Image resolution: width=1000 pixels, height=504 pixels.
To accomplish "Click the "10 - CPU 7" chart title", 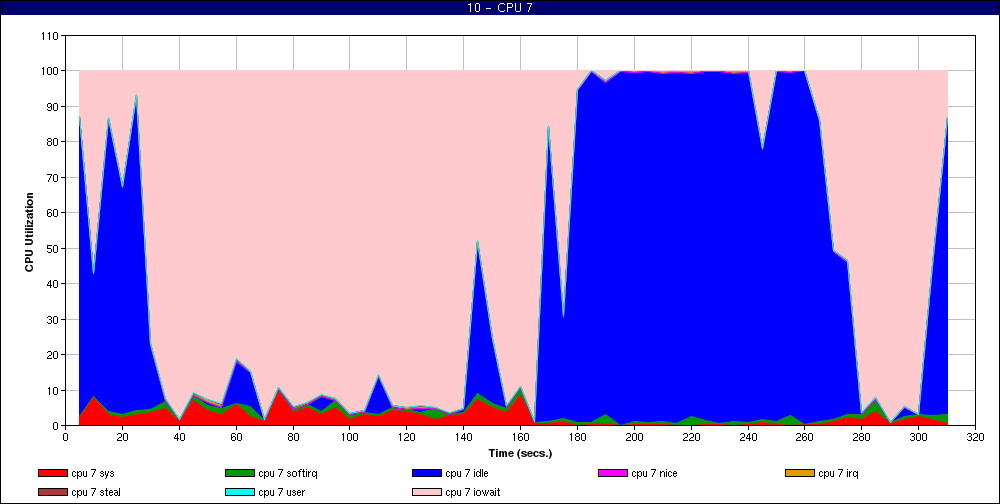I will tap(500, 8).
